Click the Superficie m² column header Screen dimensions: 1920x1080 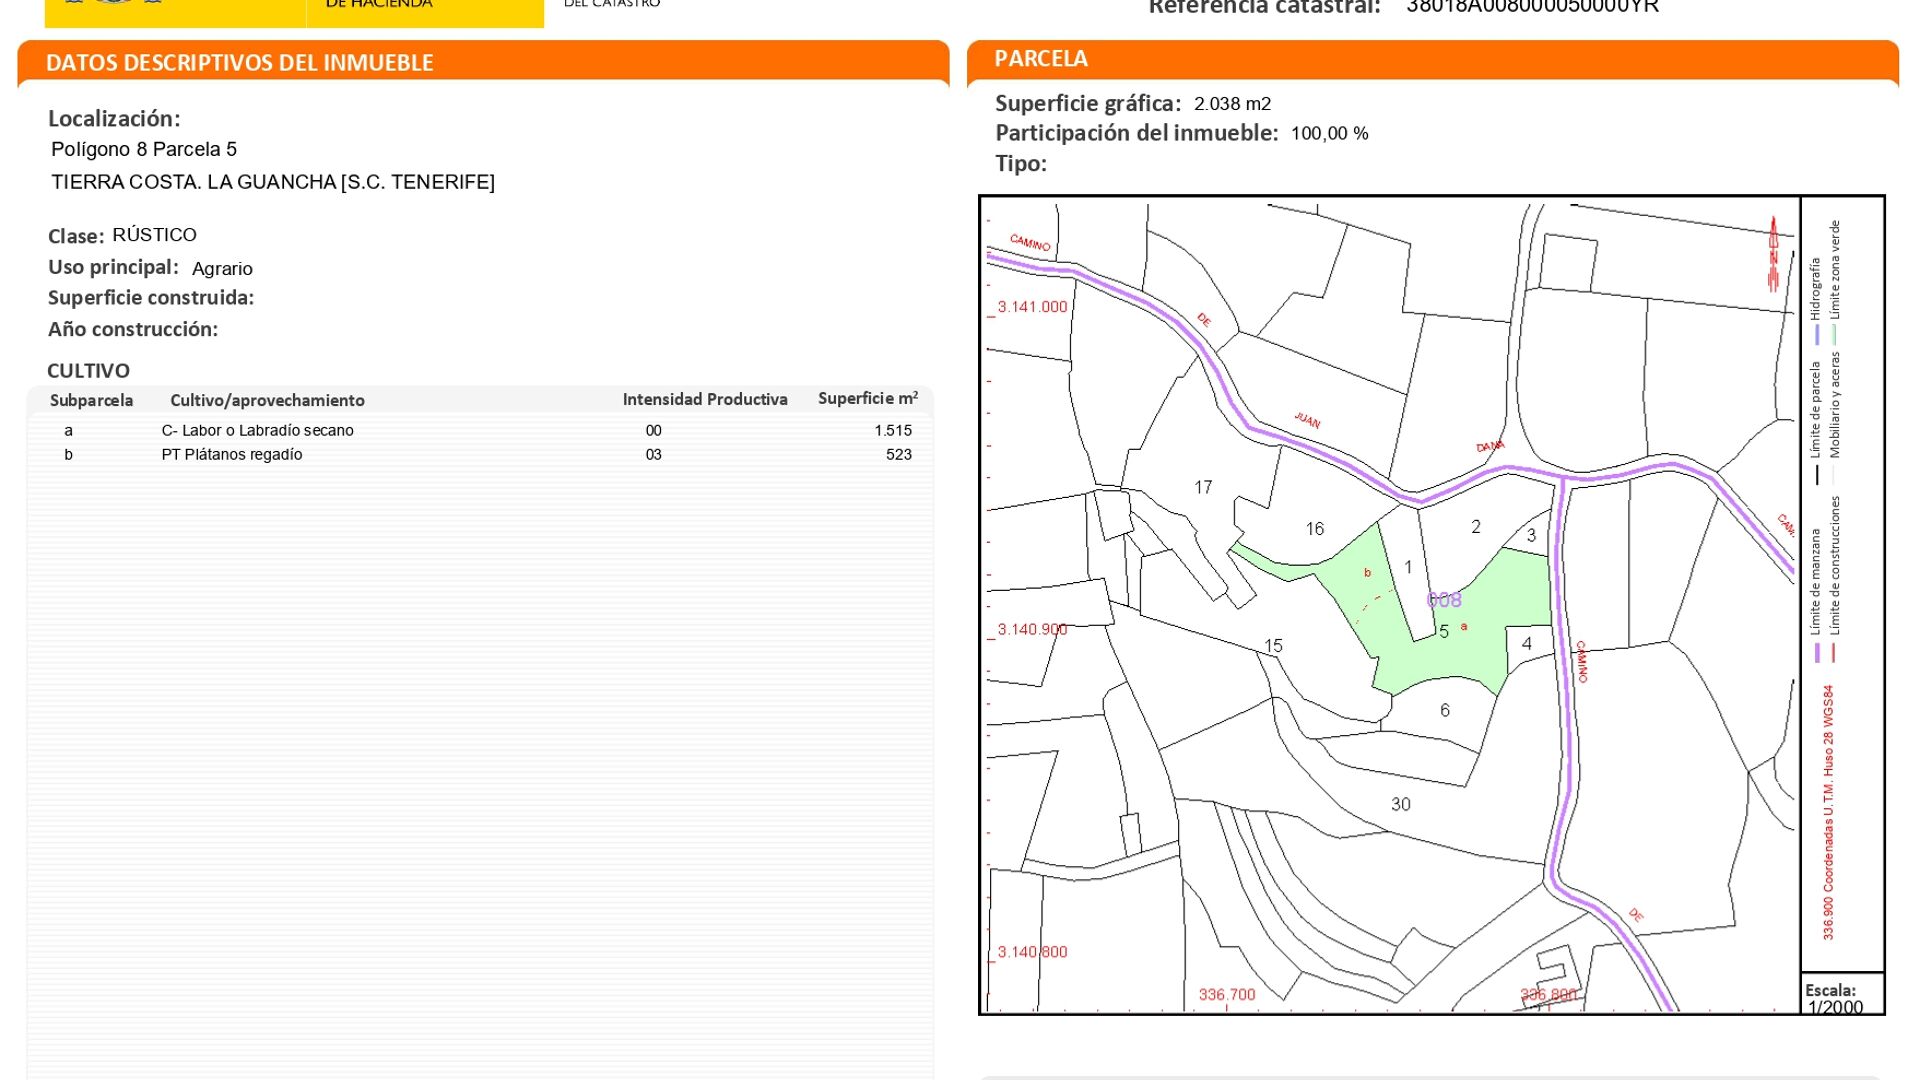(867, 398)
